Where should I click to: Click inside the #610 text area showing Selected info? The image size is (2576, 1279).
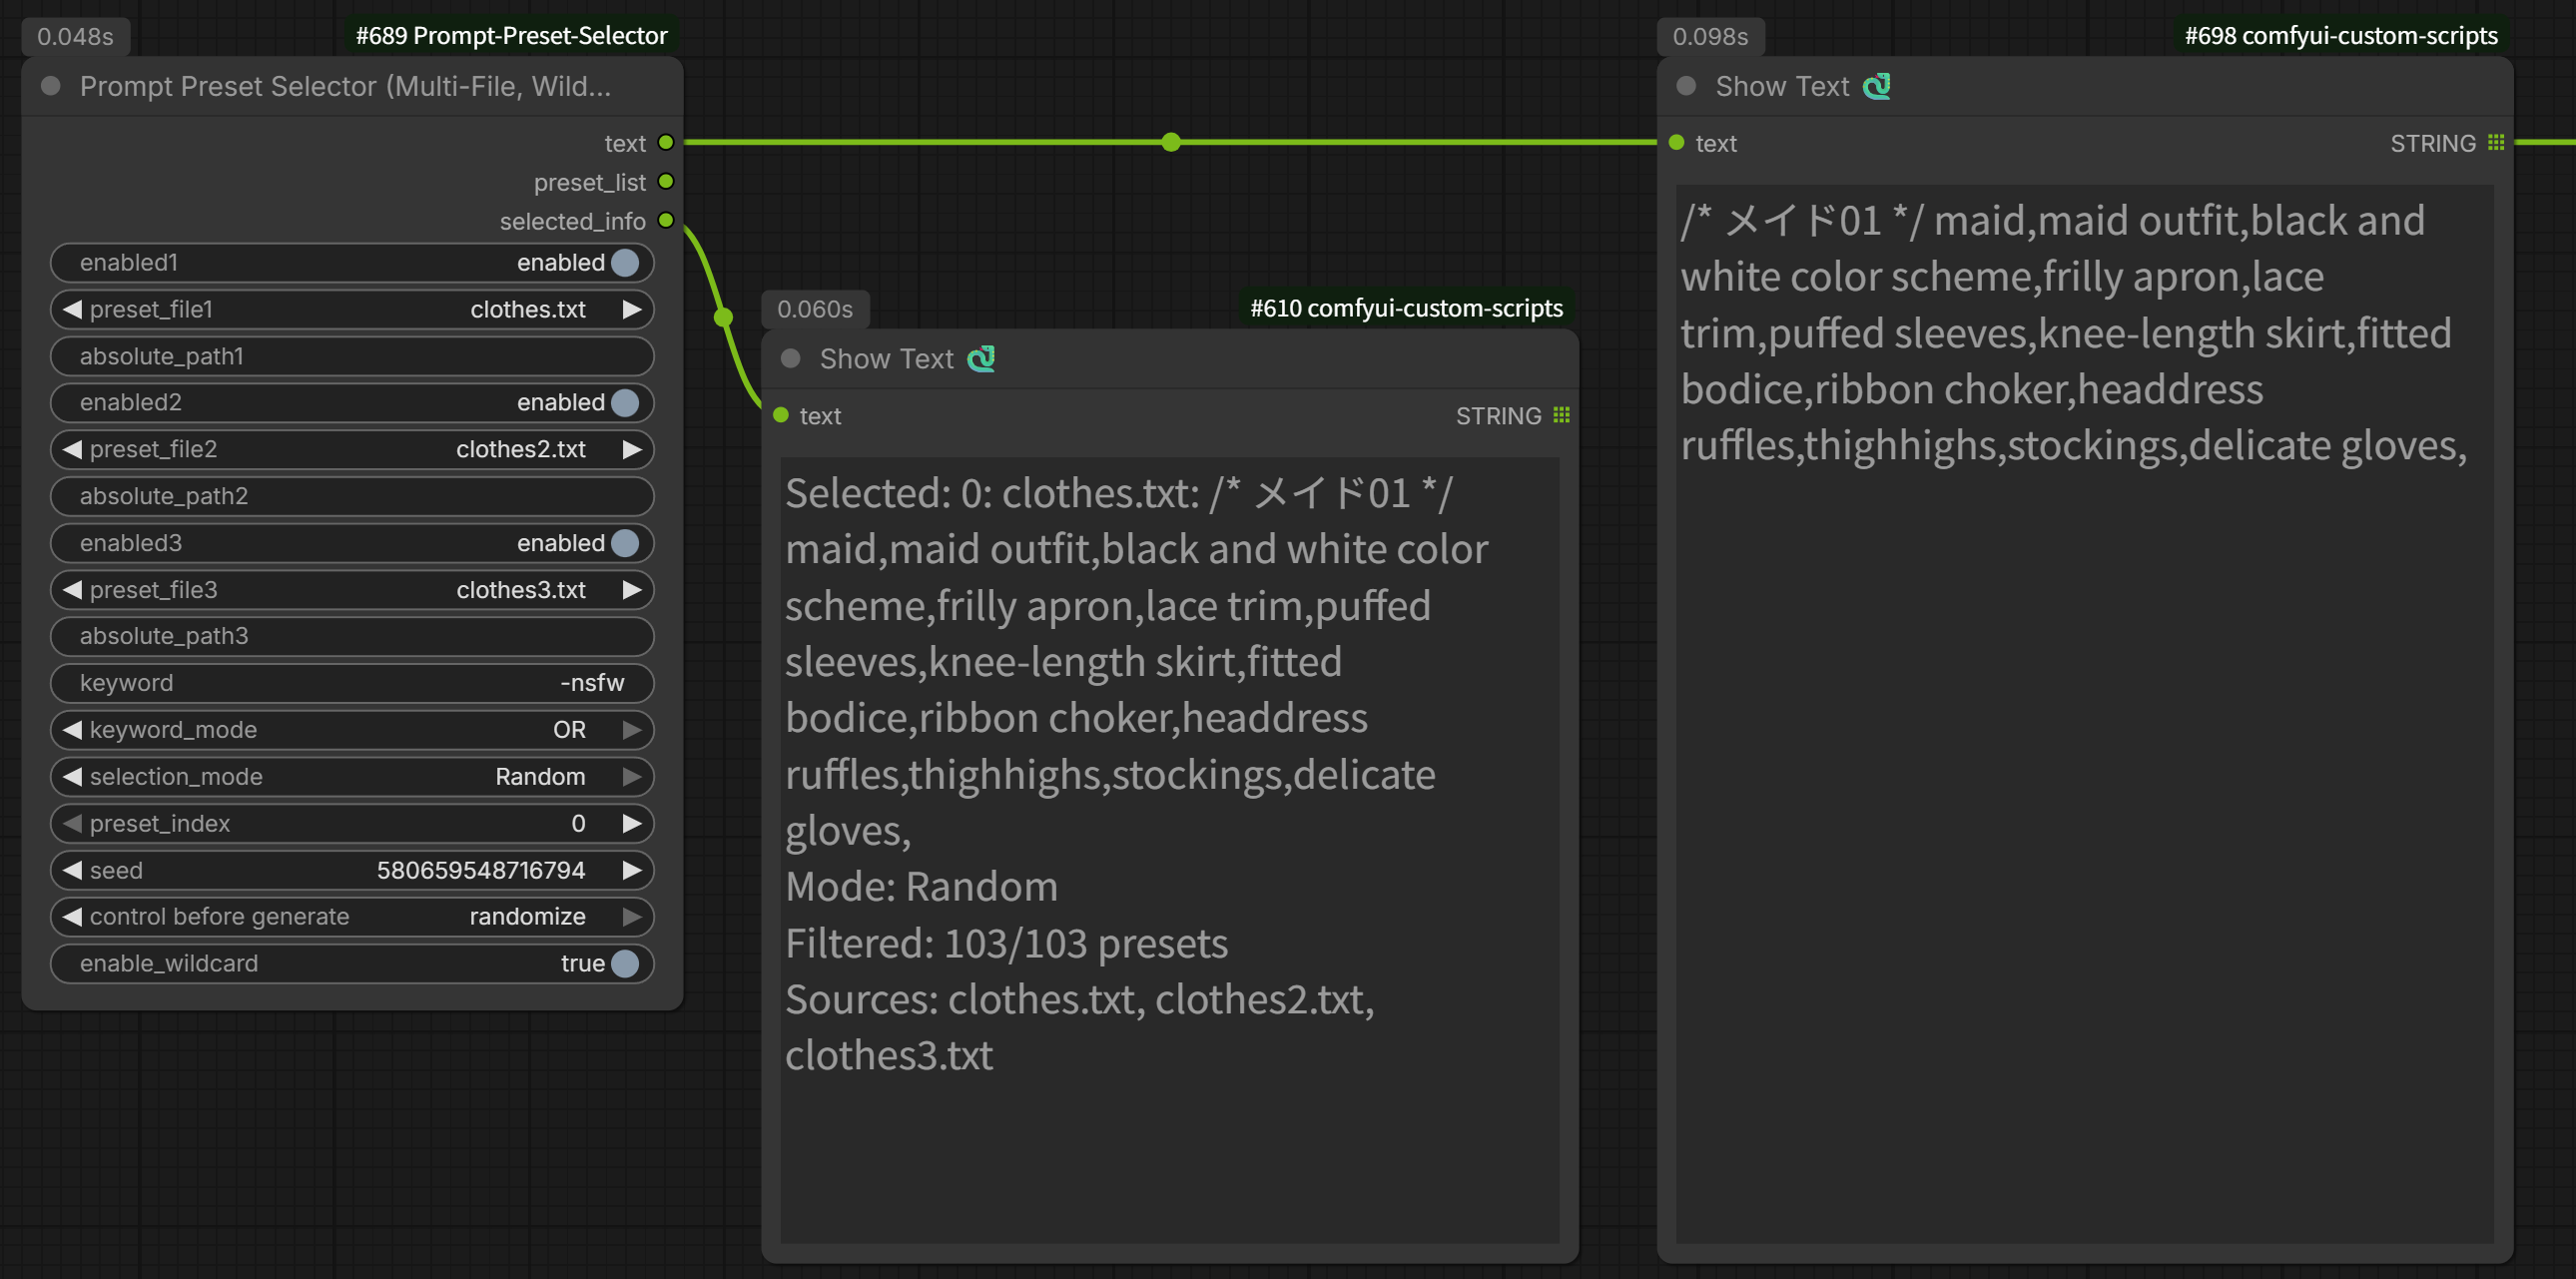click(x=1170, y=850)
